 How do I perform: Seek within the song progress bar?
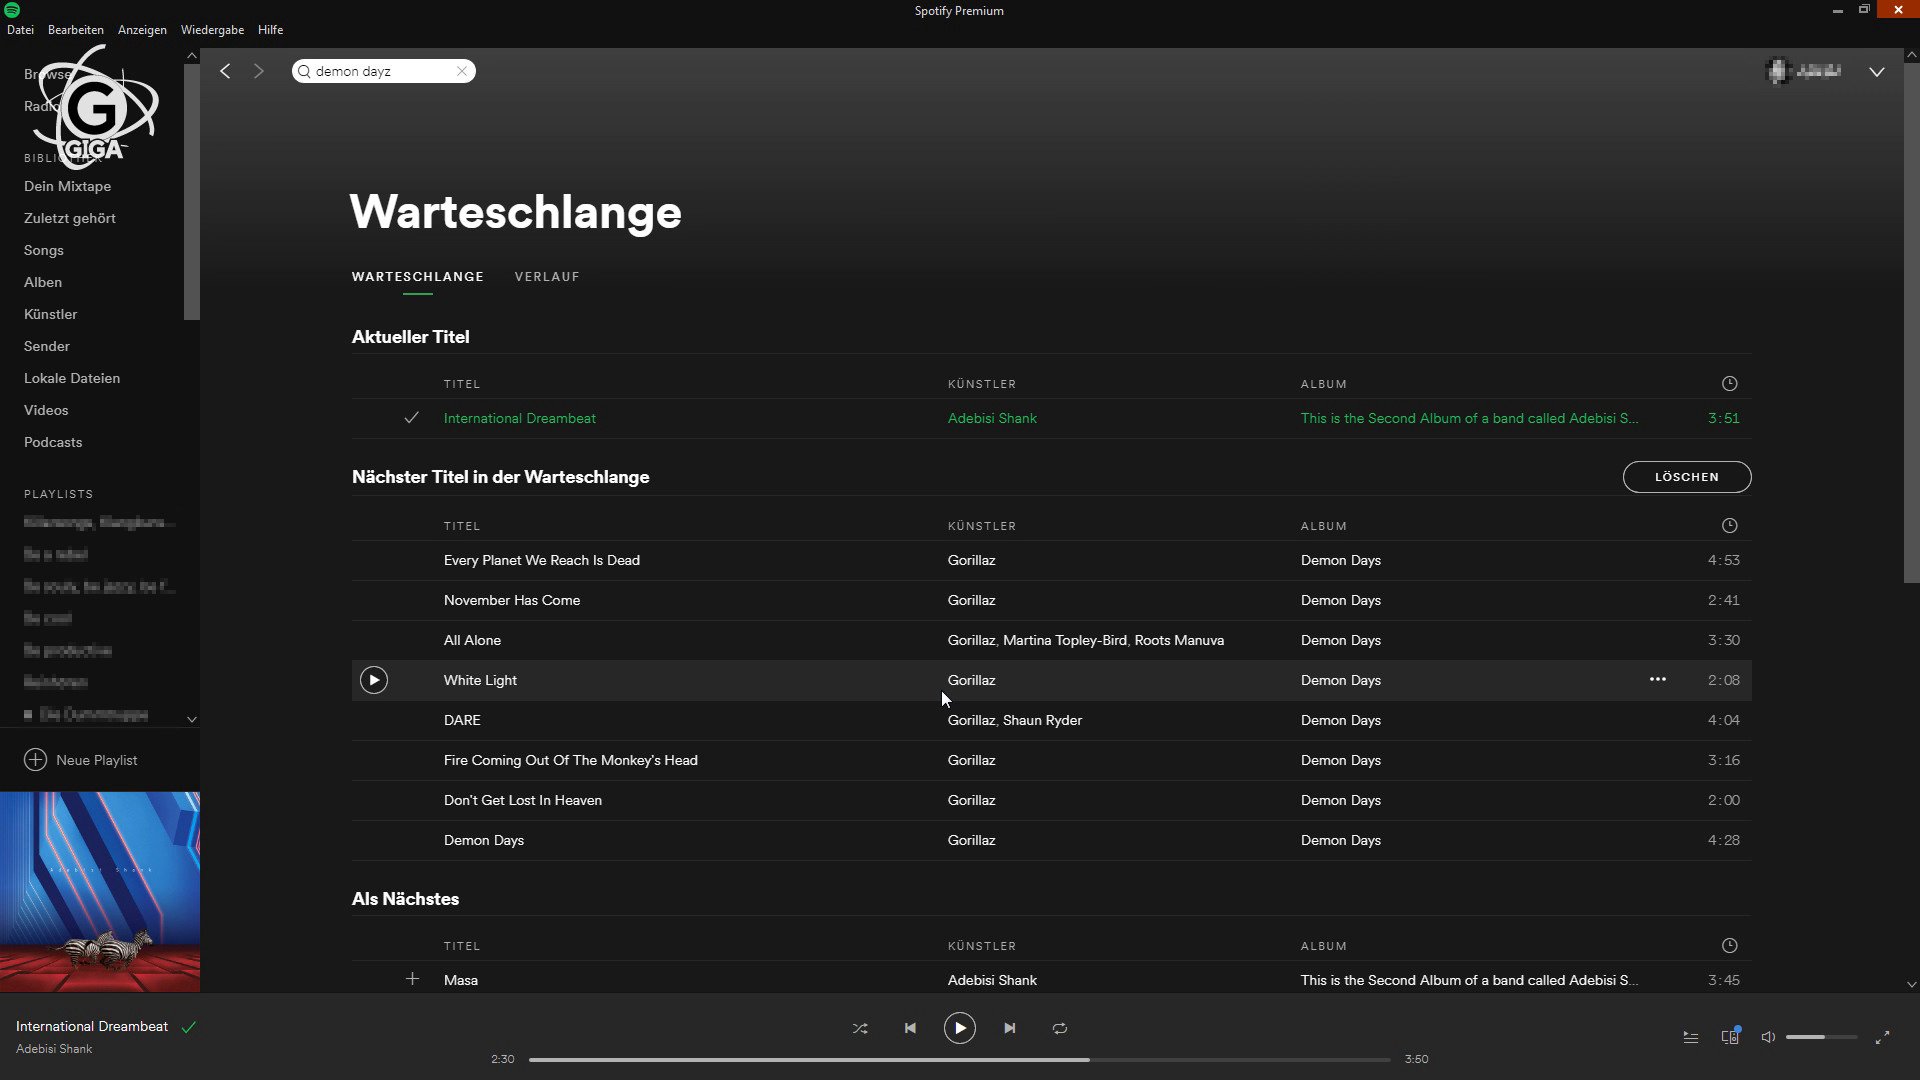[x=960, y=1059]
